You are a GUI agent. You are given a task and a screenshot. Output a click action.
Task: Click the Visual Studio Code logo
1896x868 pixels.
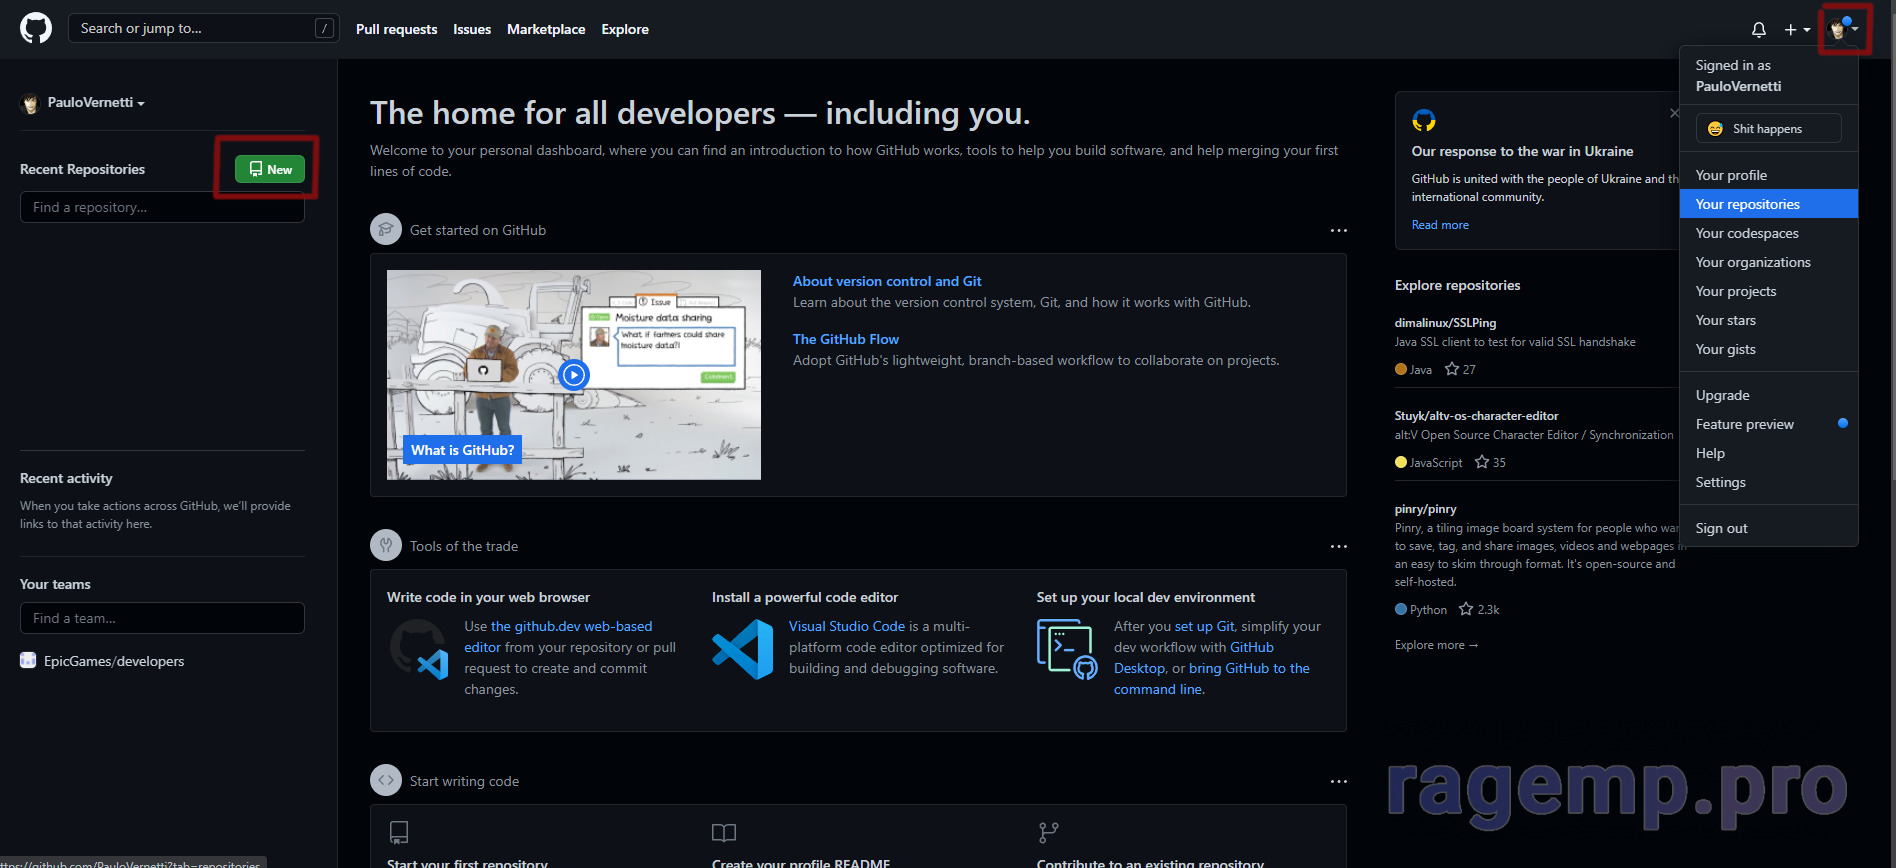742,649
